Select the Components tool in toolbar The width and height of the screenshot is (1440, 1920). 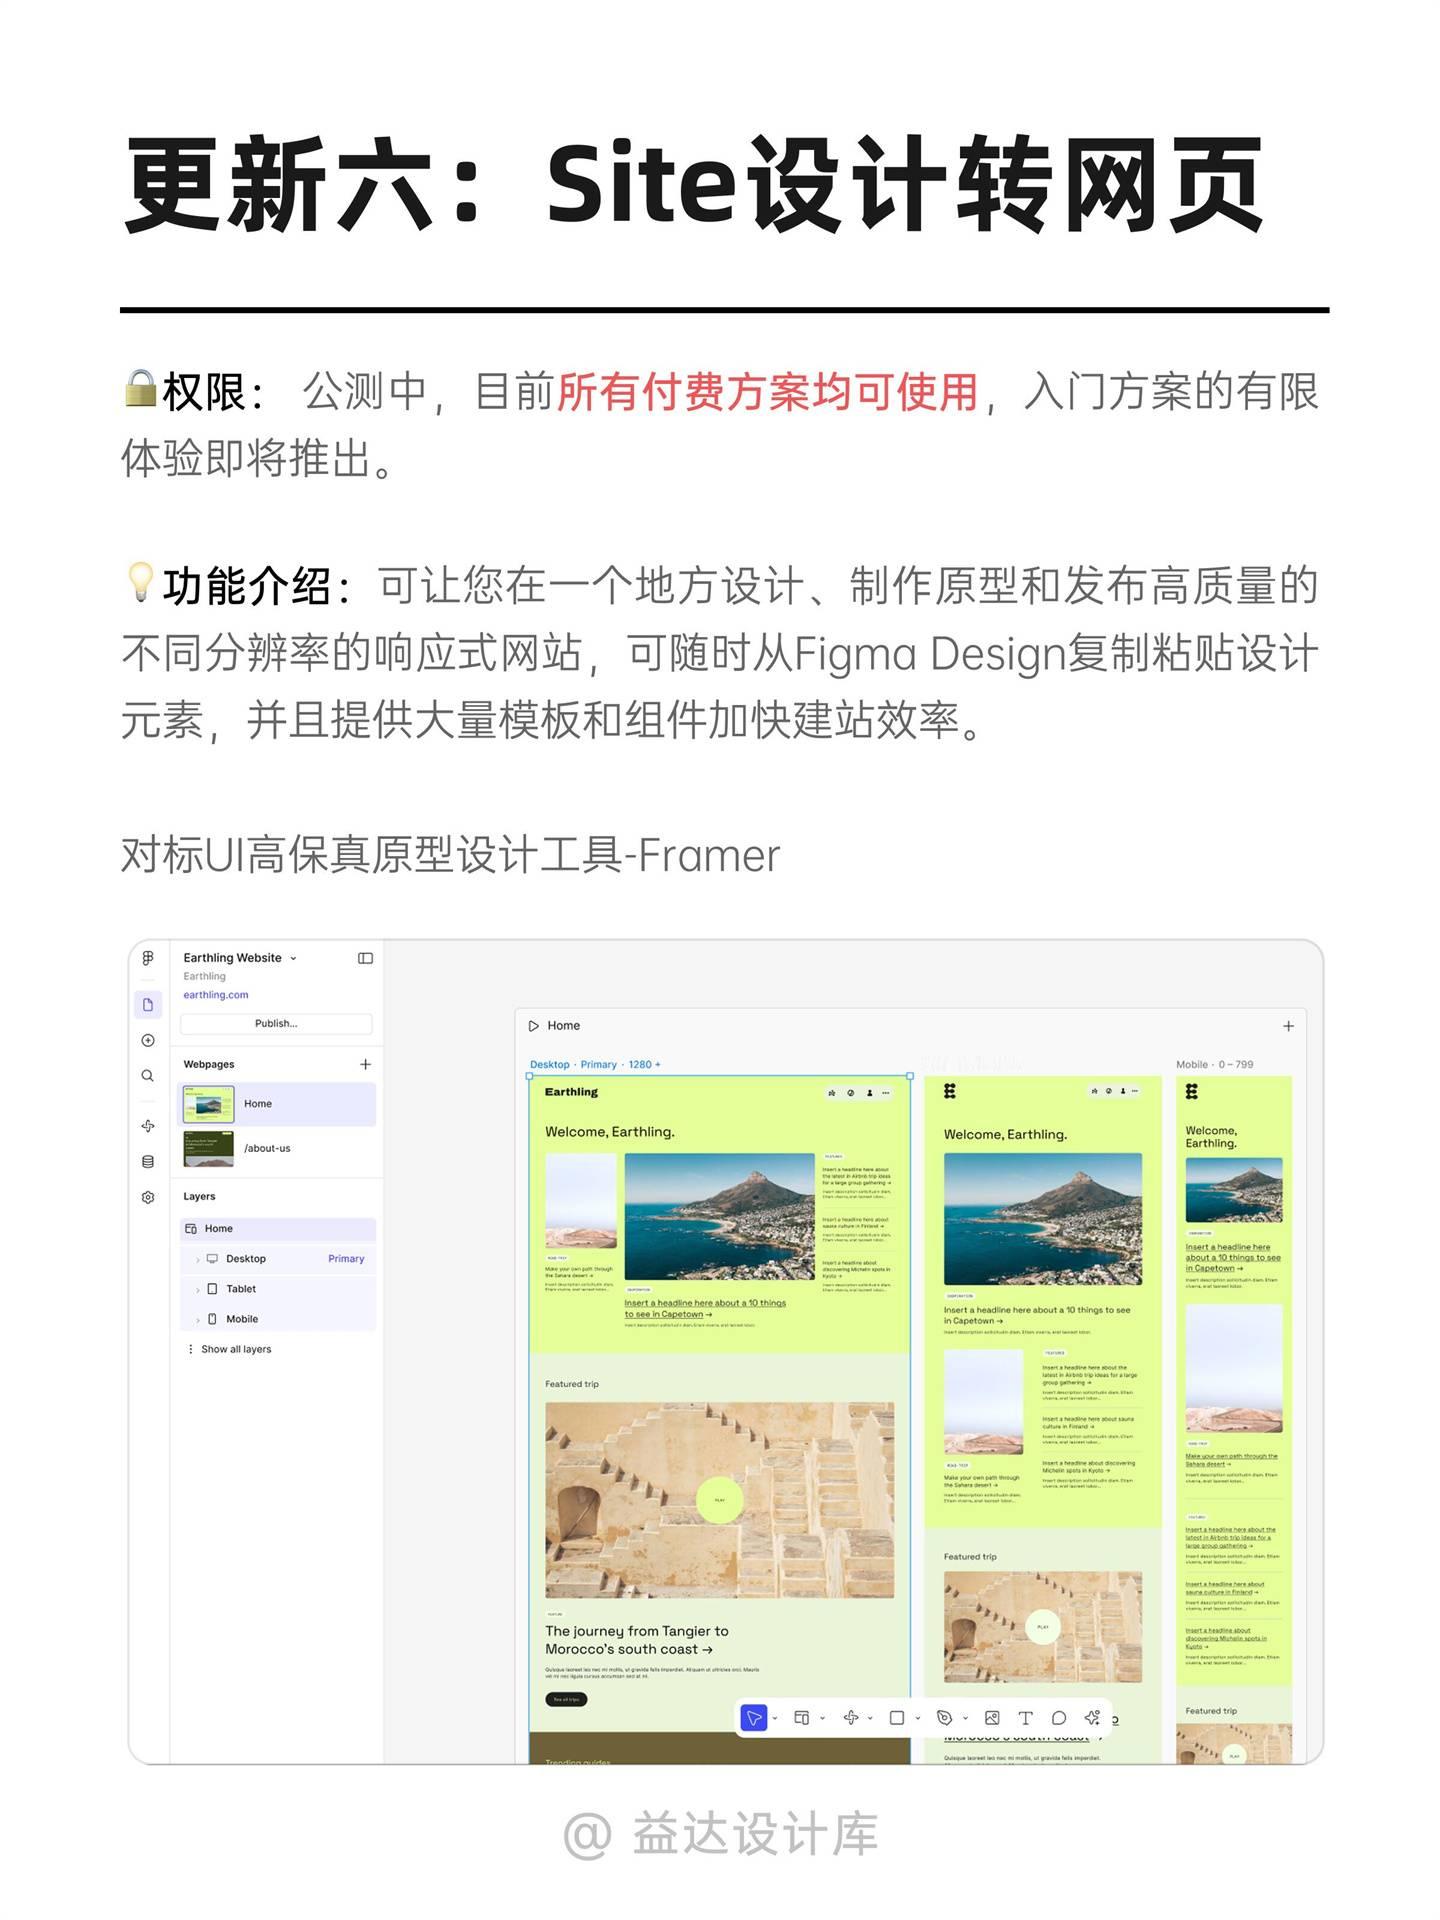point(850,1718)
